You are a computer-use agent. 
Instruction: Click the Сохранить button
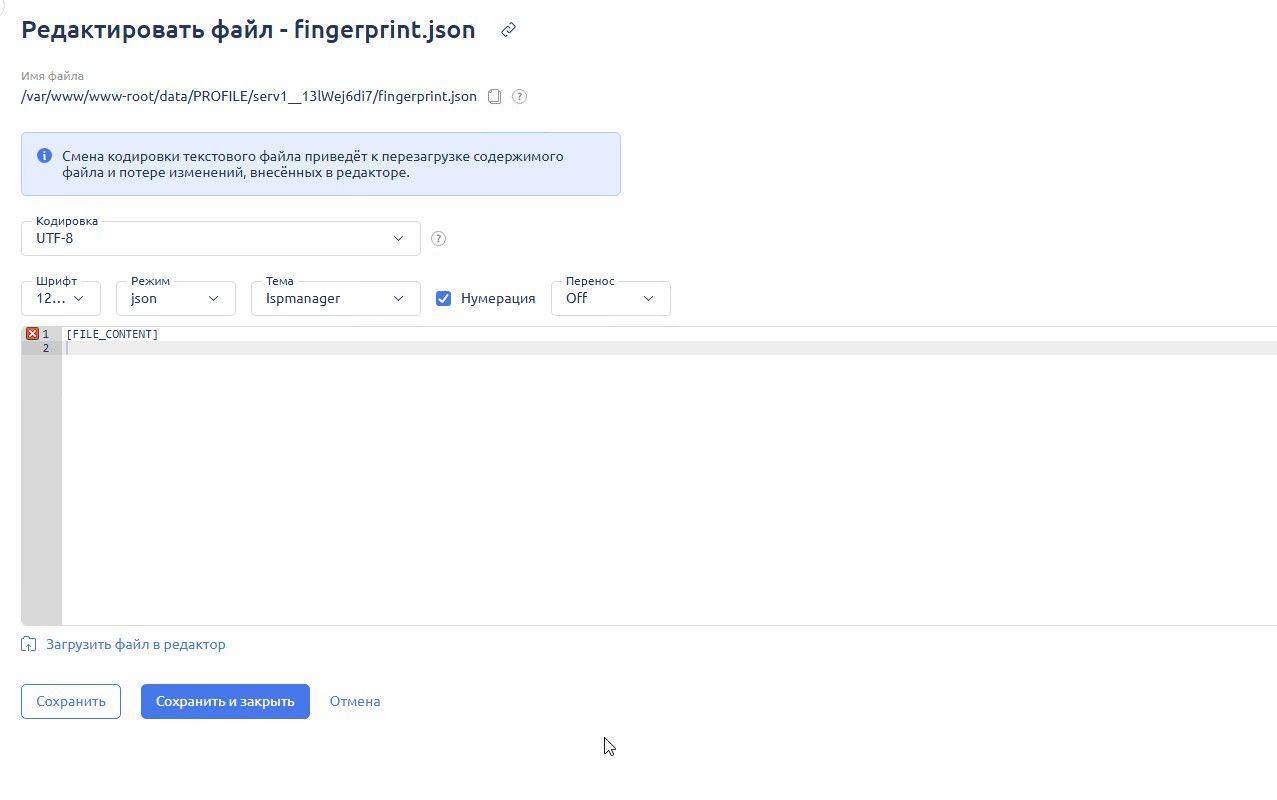coord(70,701)
